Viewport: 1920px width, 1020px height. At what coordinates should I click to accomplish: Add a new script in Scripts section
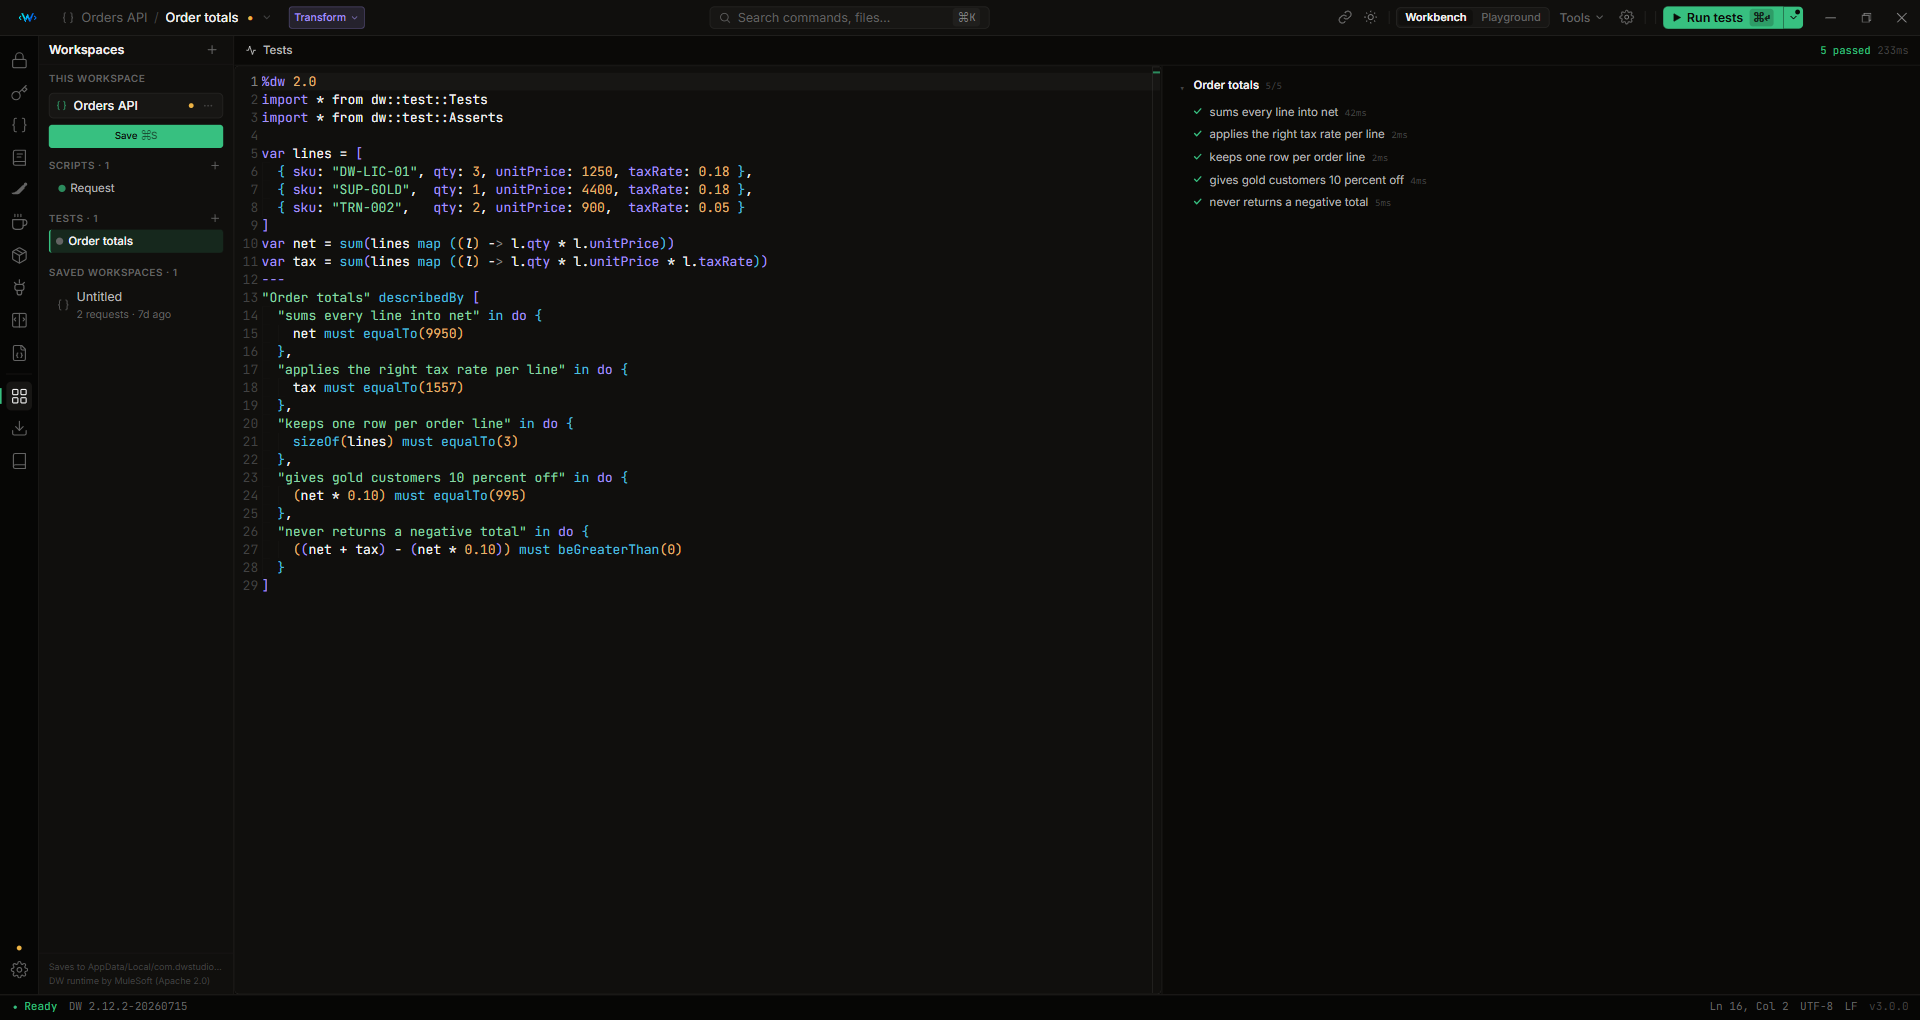215,165
